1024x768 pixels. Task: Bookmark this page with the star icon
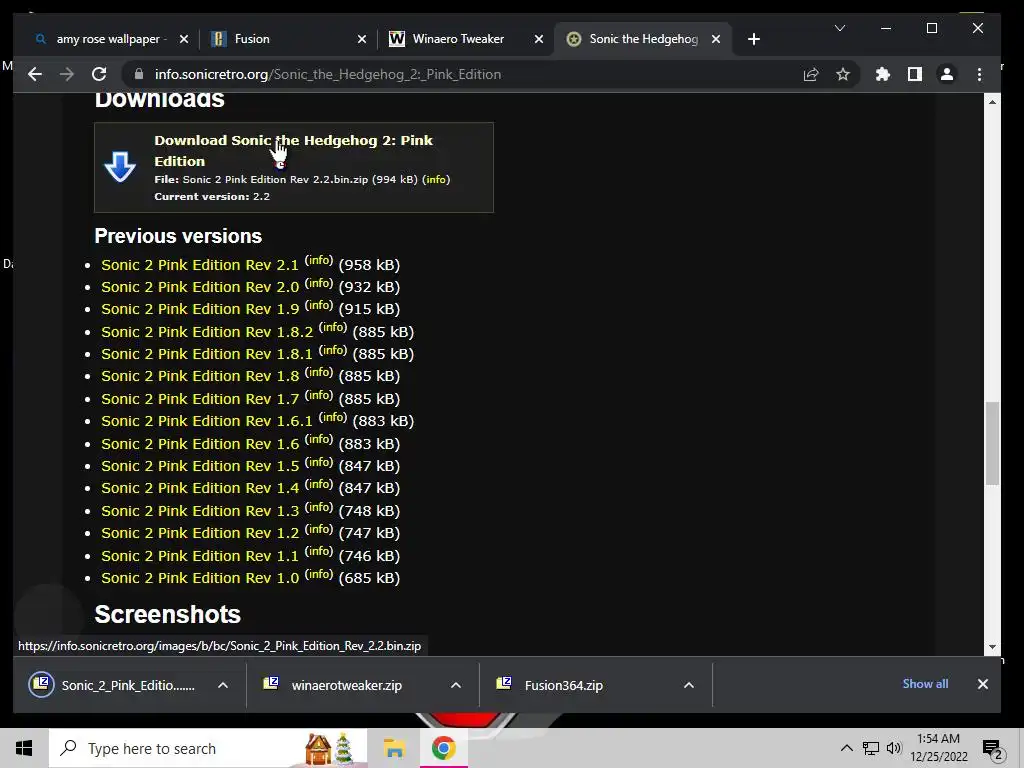pyautogui.click(x=843, y=74)
